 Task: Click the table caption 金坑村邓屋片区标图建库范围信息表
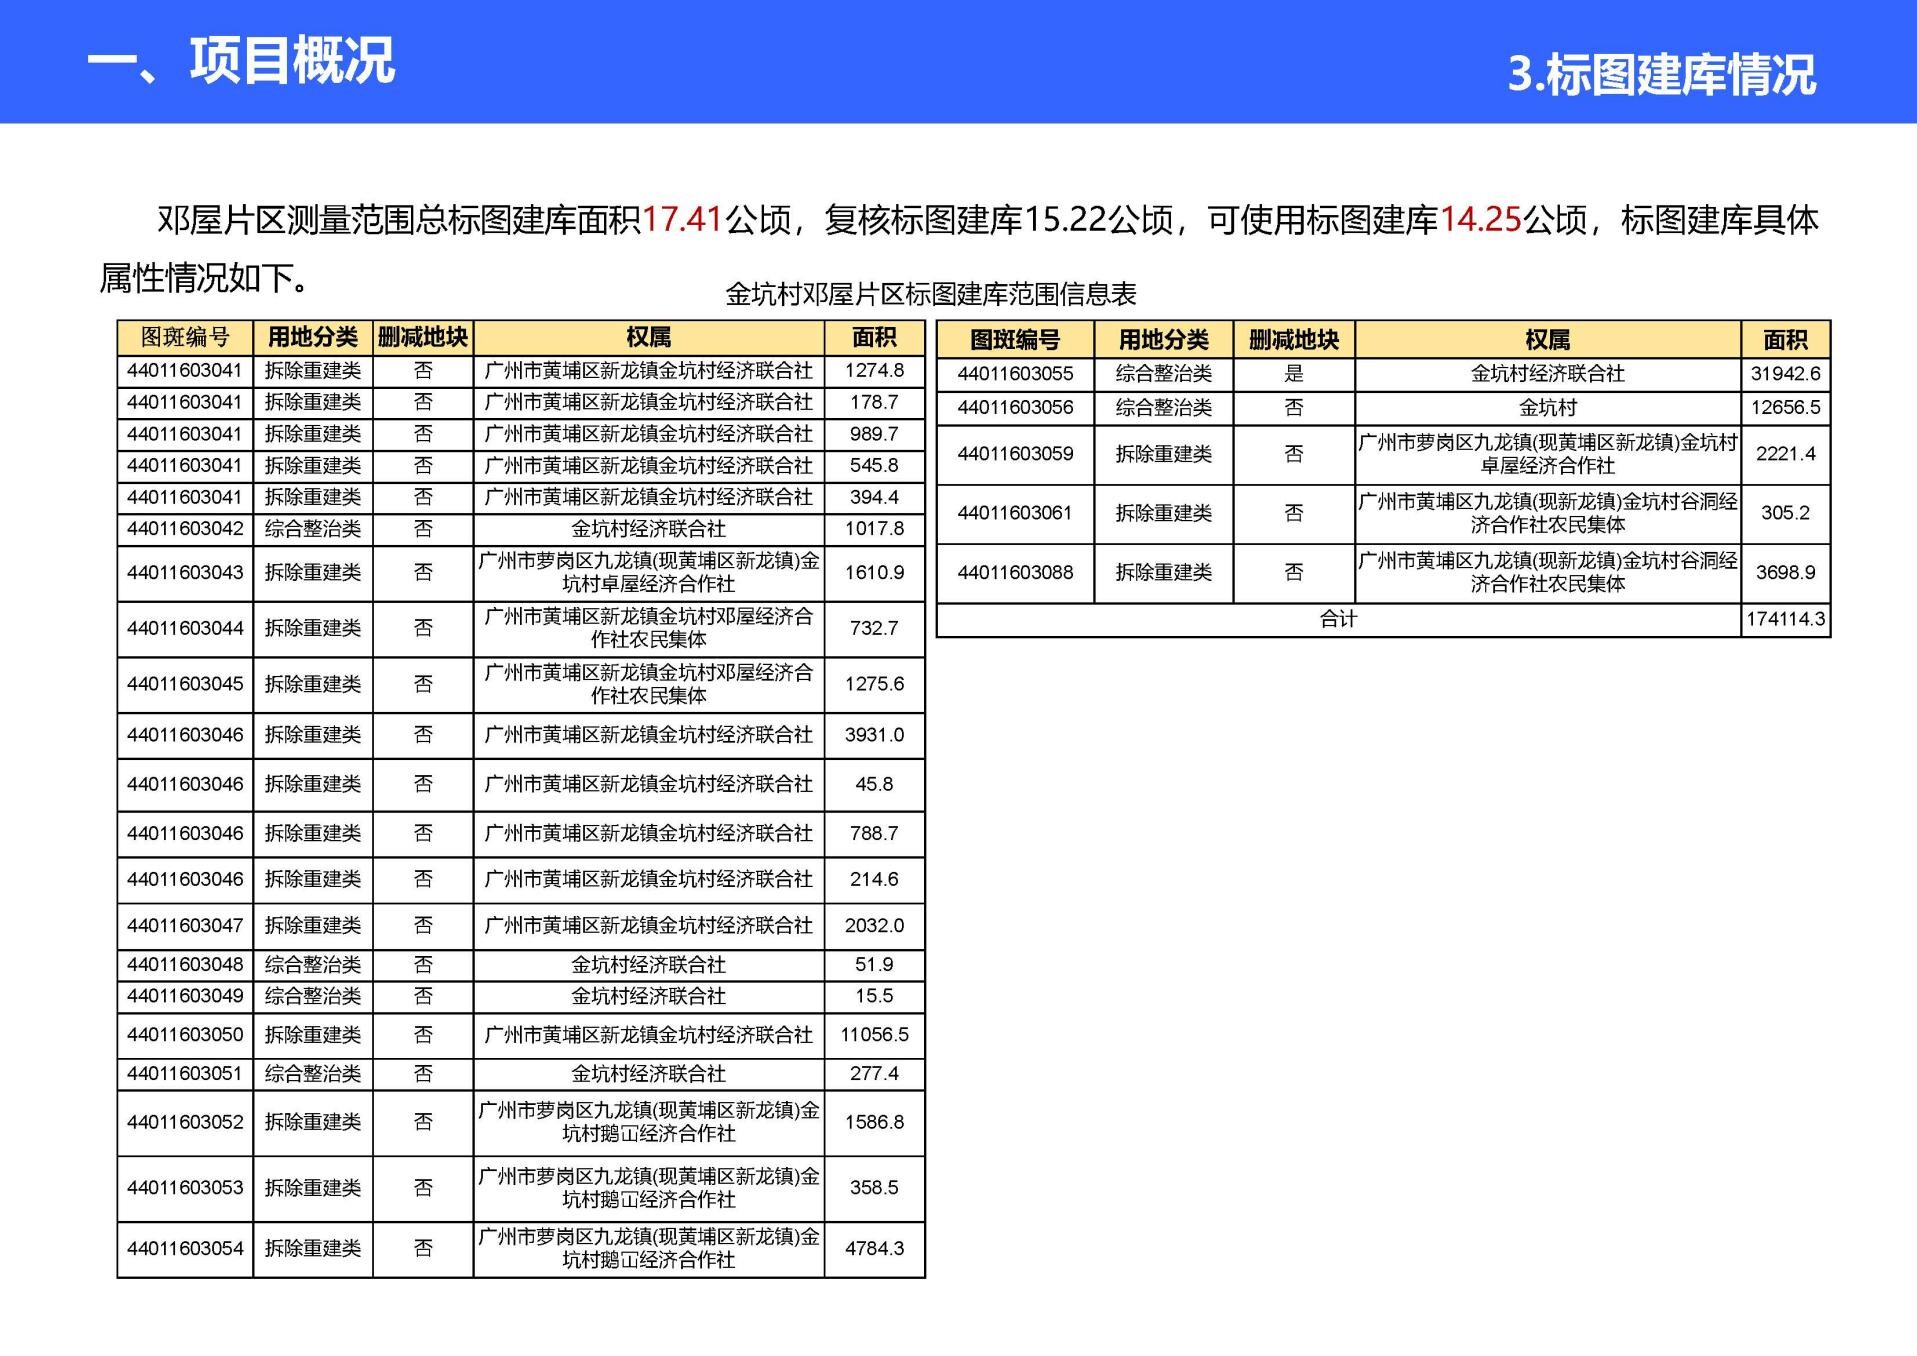pos(930,294)
